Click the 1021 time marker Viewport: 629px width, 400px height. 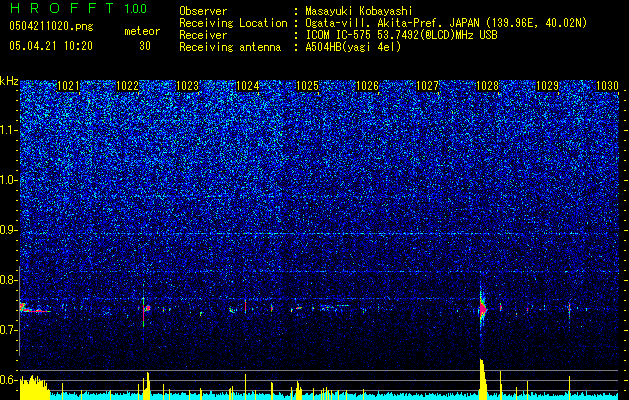click(x=68, y=86)
